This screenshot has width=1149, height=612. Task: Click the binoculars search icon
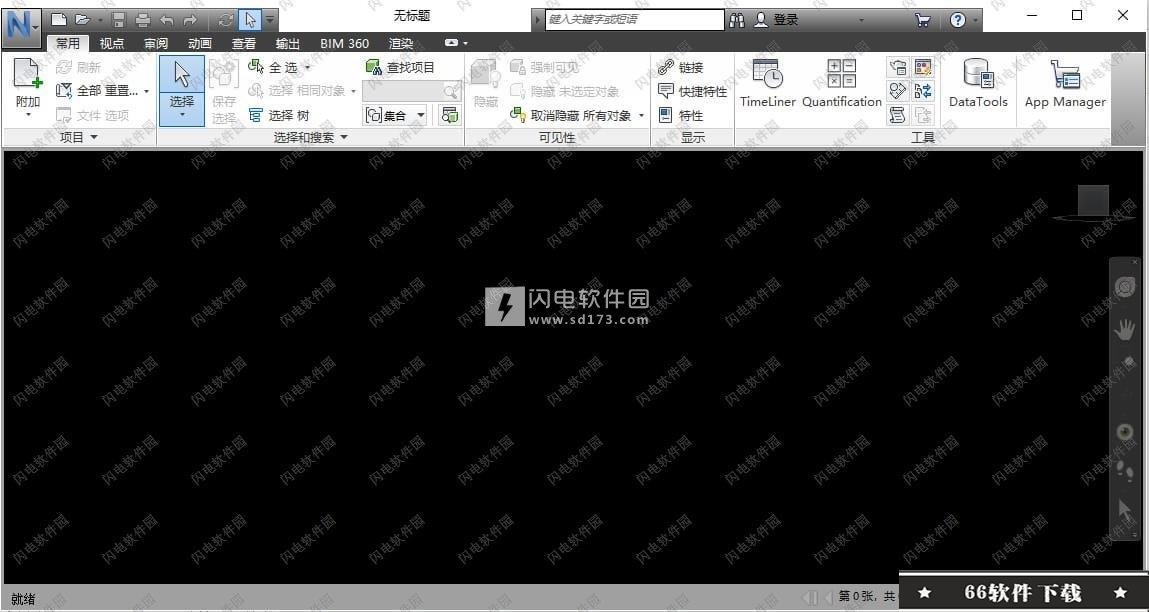pos(737,21)
